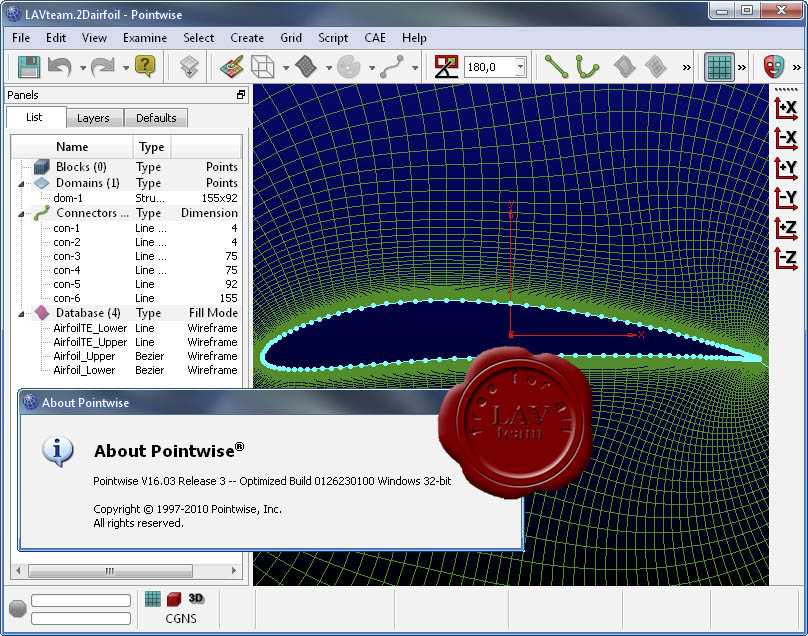Open dropdown next to grey disc icon

coord(372,68)
